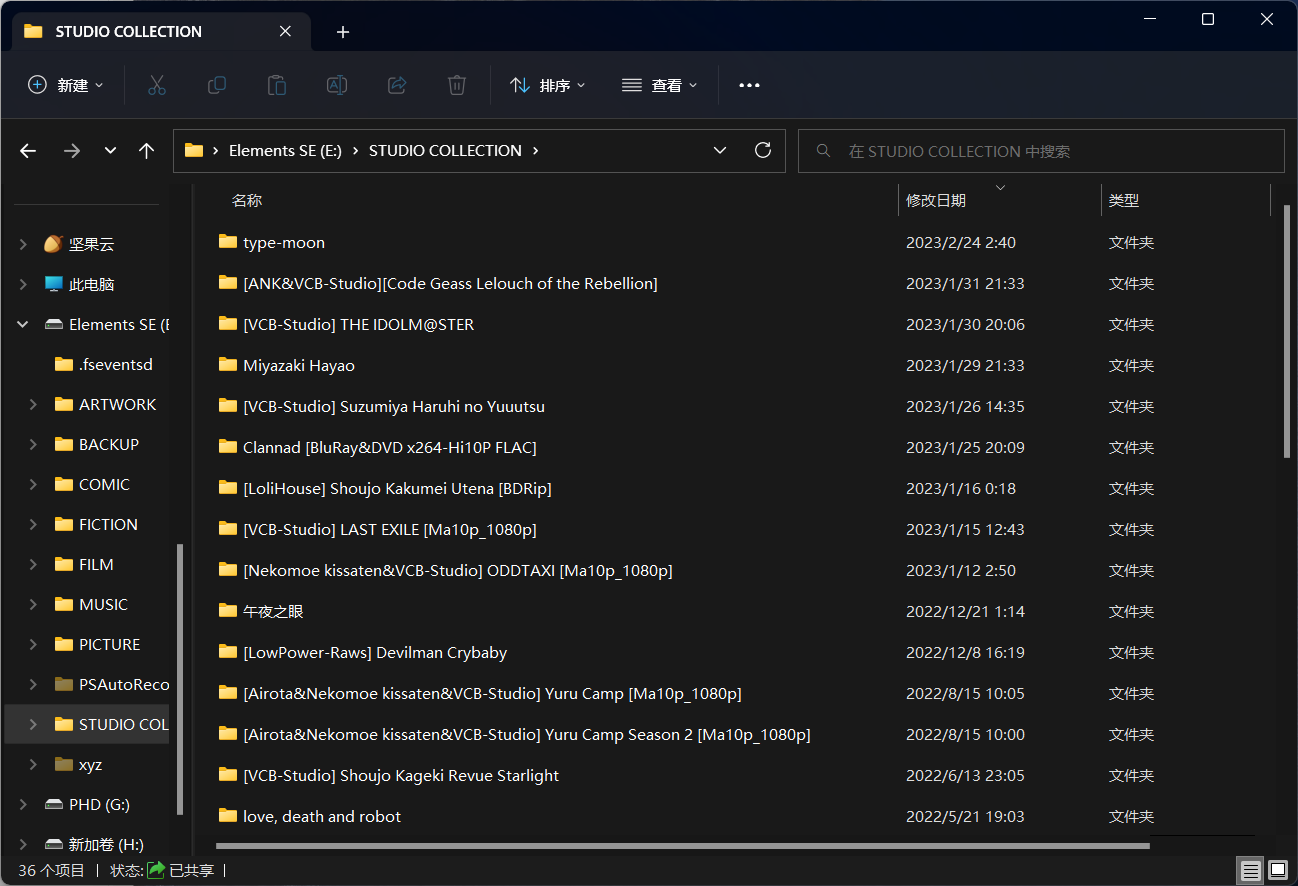Click the Rename icon in toolbar

click(x=337, y=85)
